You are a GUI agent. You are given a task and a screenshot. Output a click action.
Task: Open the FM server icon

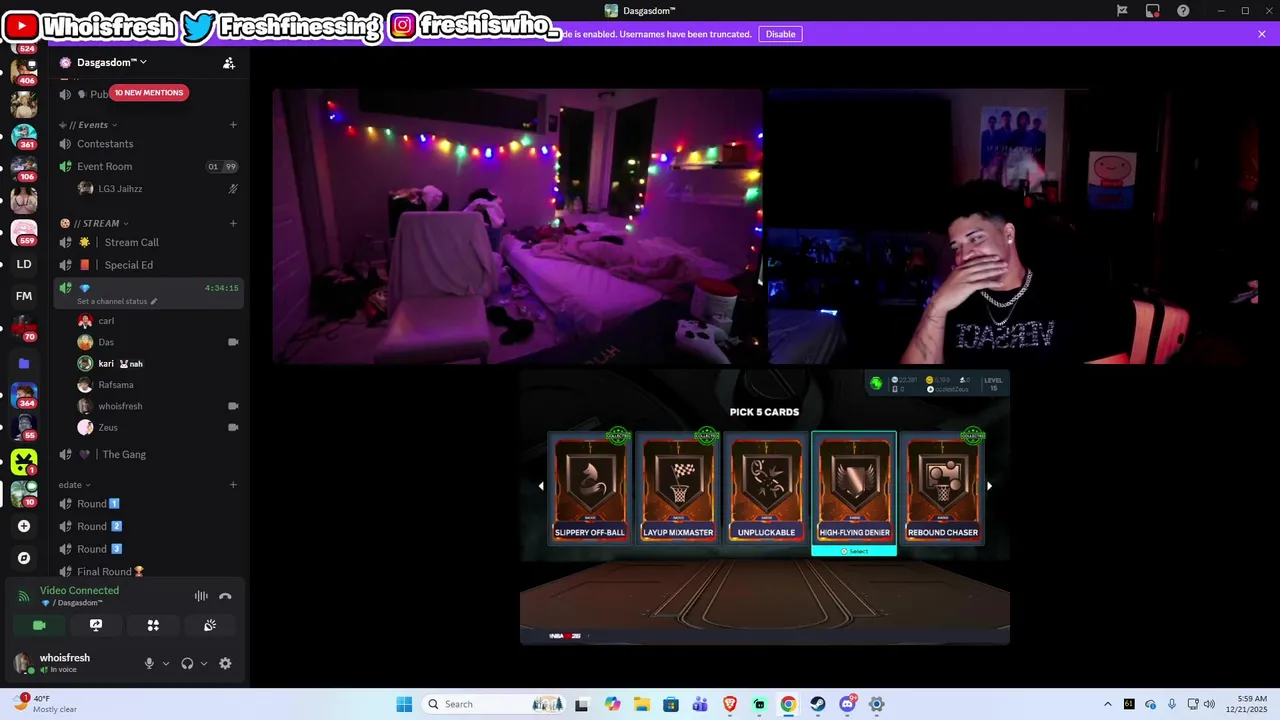coord(24,296)
